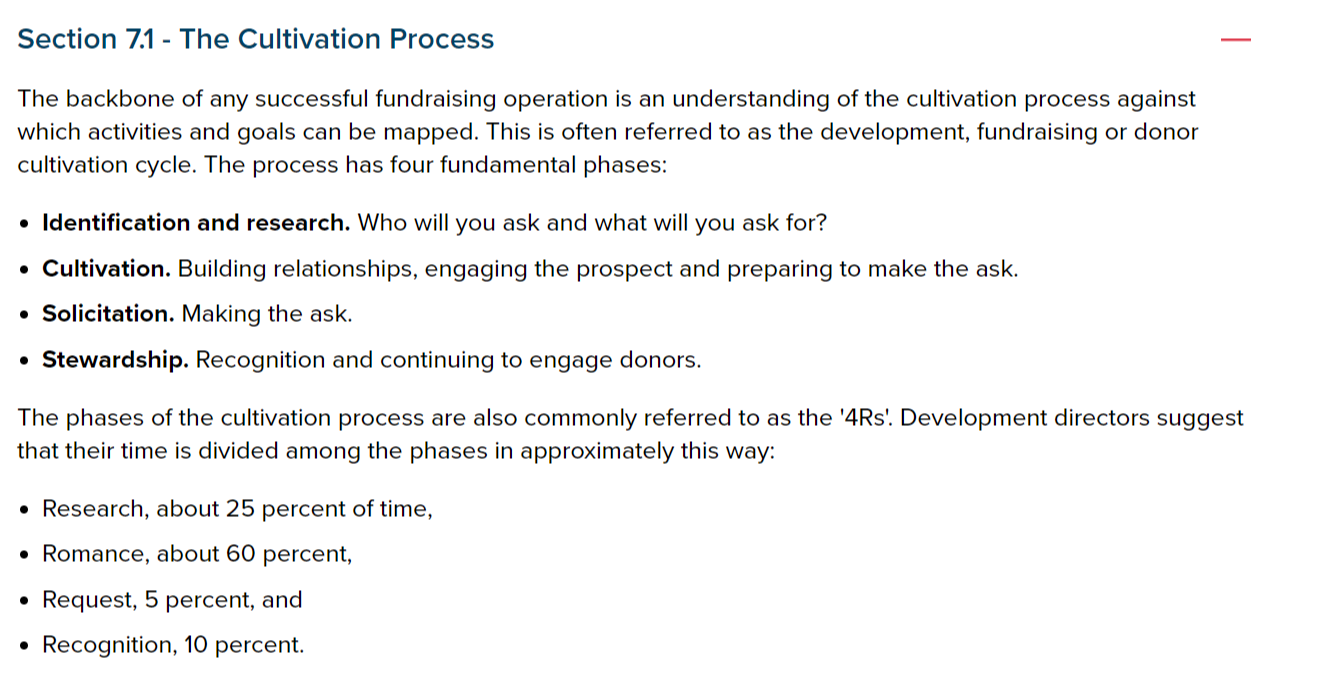Click the intro sentence starting 'The backbone'
1335x679 pixels.
pyautogui.click(x=607, y=131)
